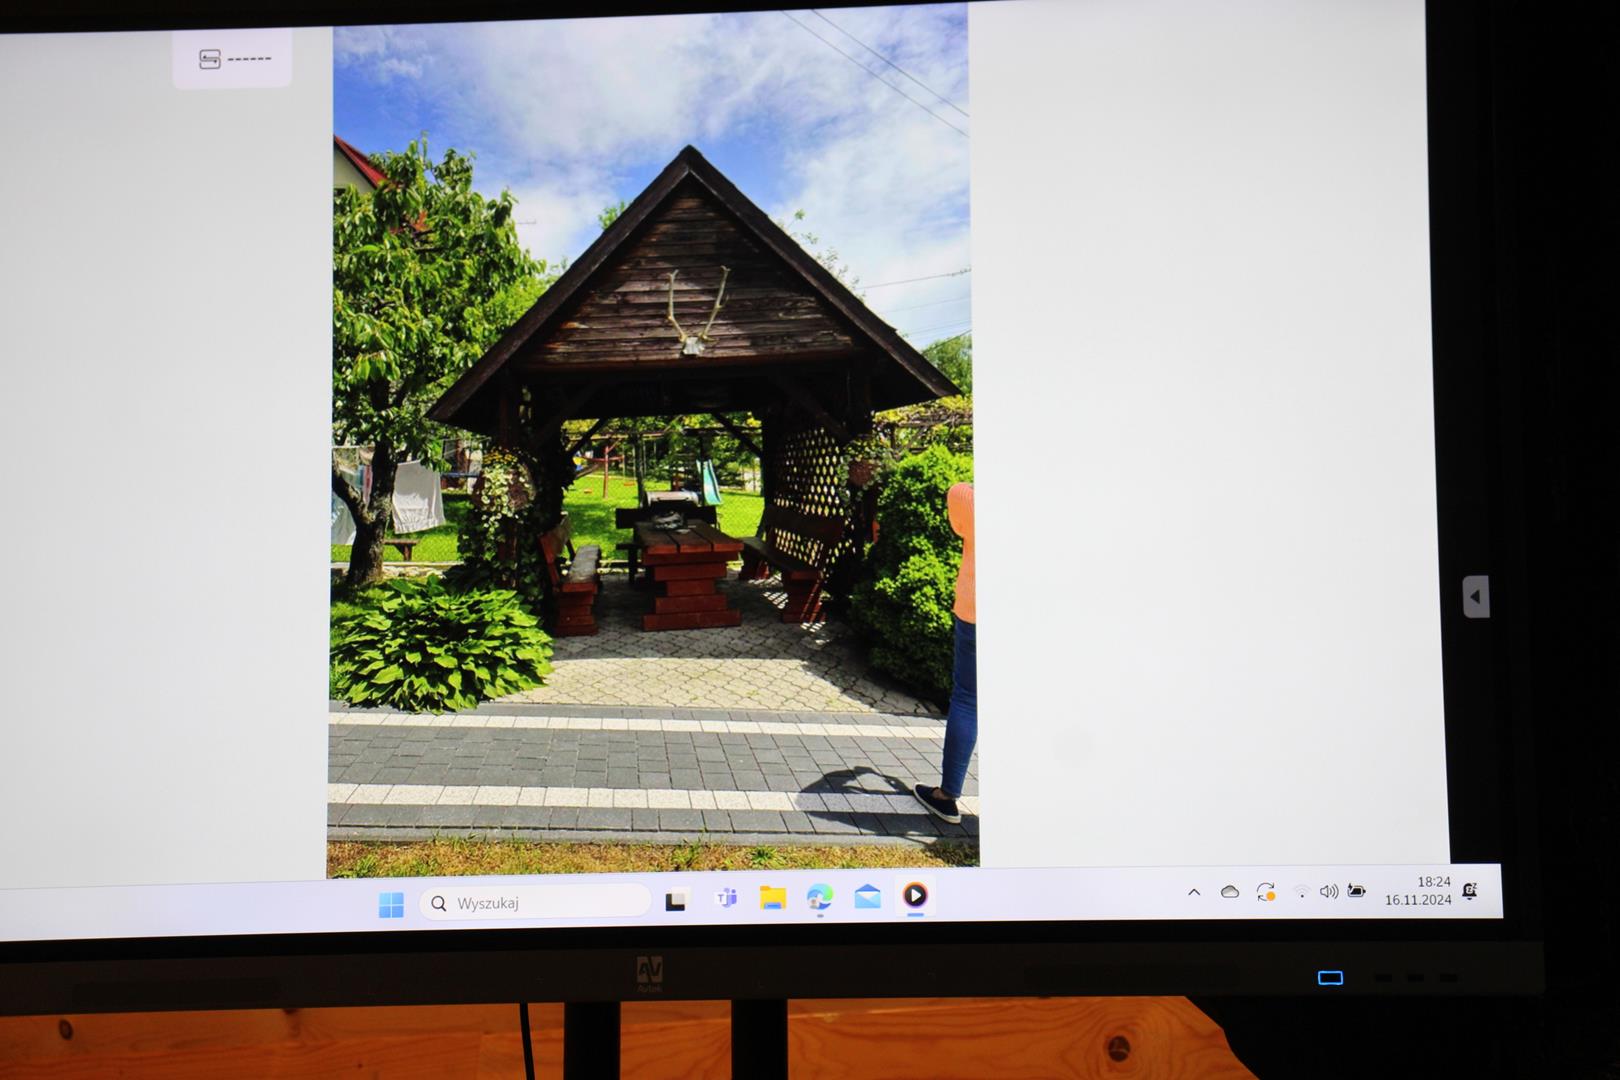
Task: Open the sync update tray icon
Action: (x=1266, y=892)
